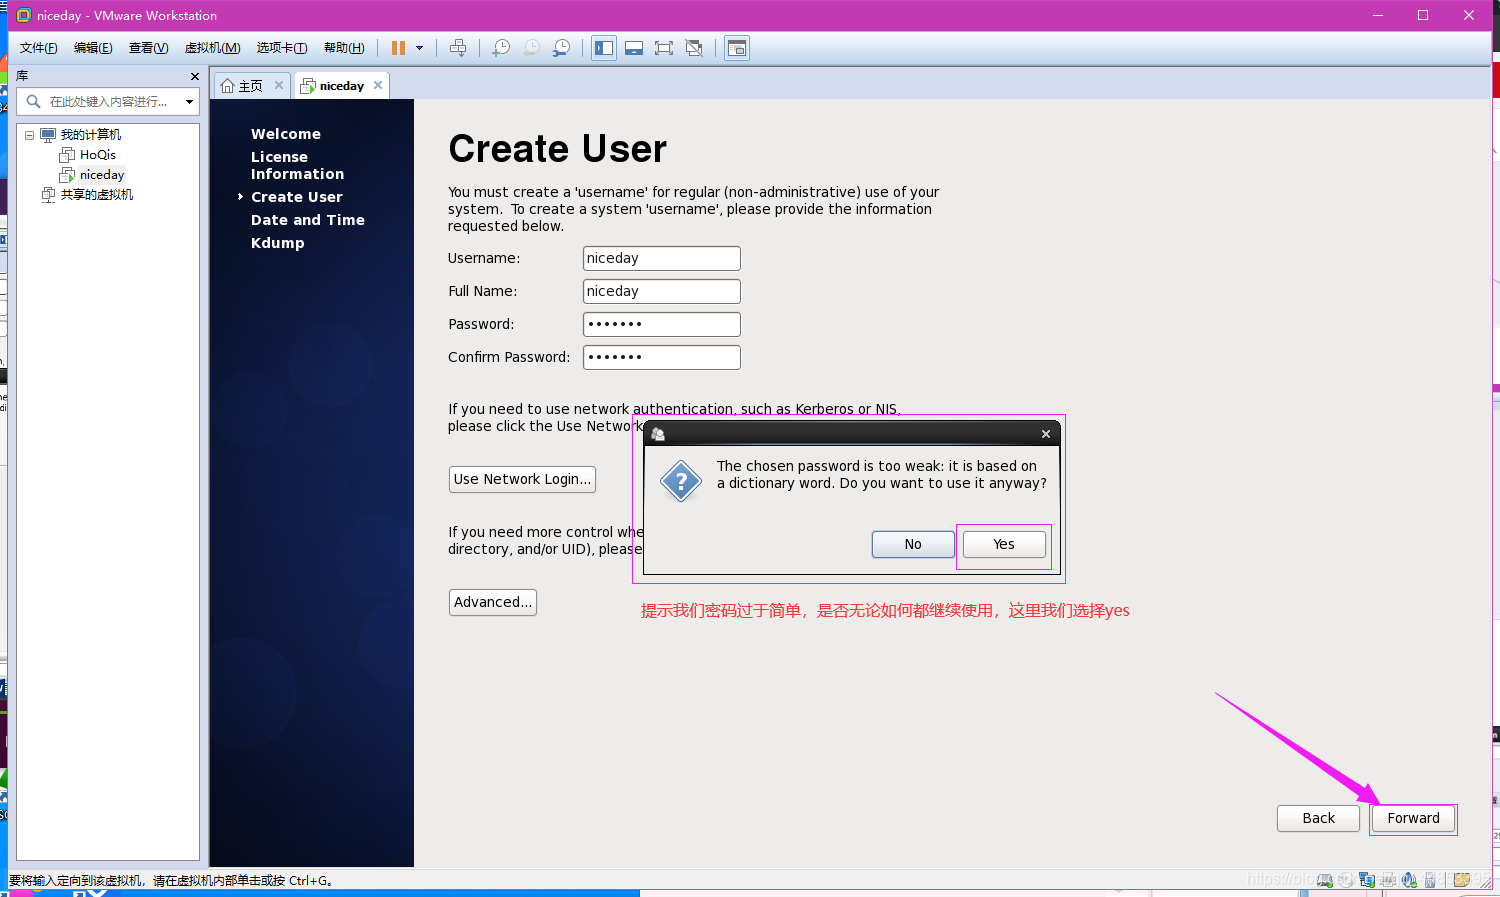
Task: Click the Create User step in sidebar
Action: (x=297, y=197)
